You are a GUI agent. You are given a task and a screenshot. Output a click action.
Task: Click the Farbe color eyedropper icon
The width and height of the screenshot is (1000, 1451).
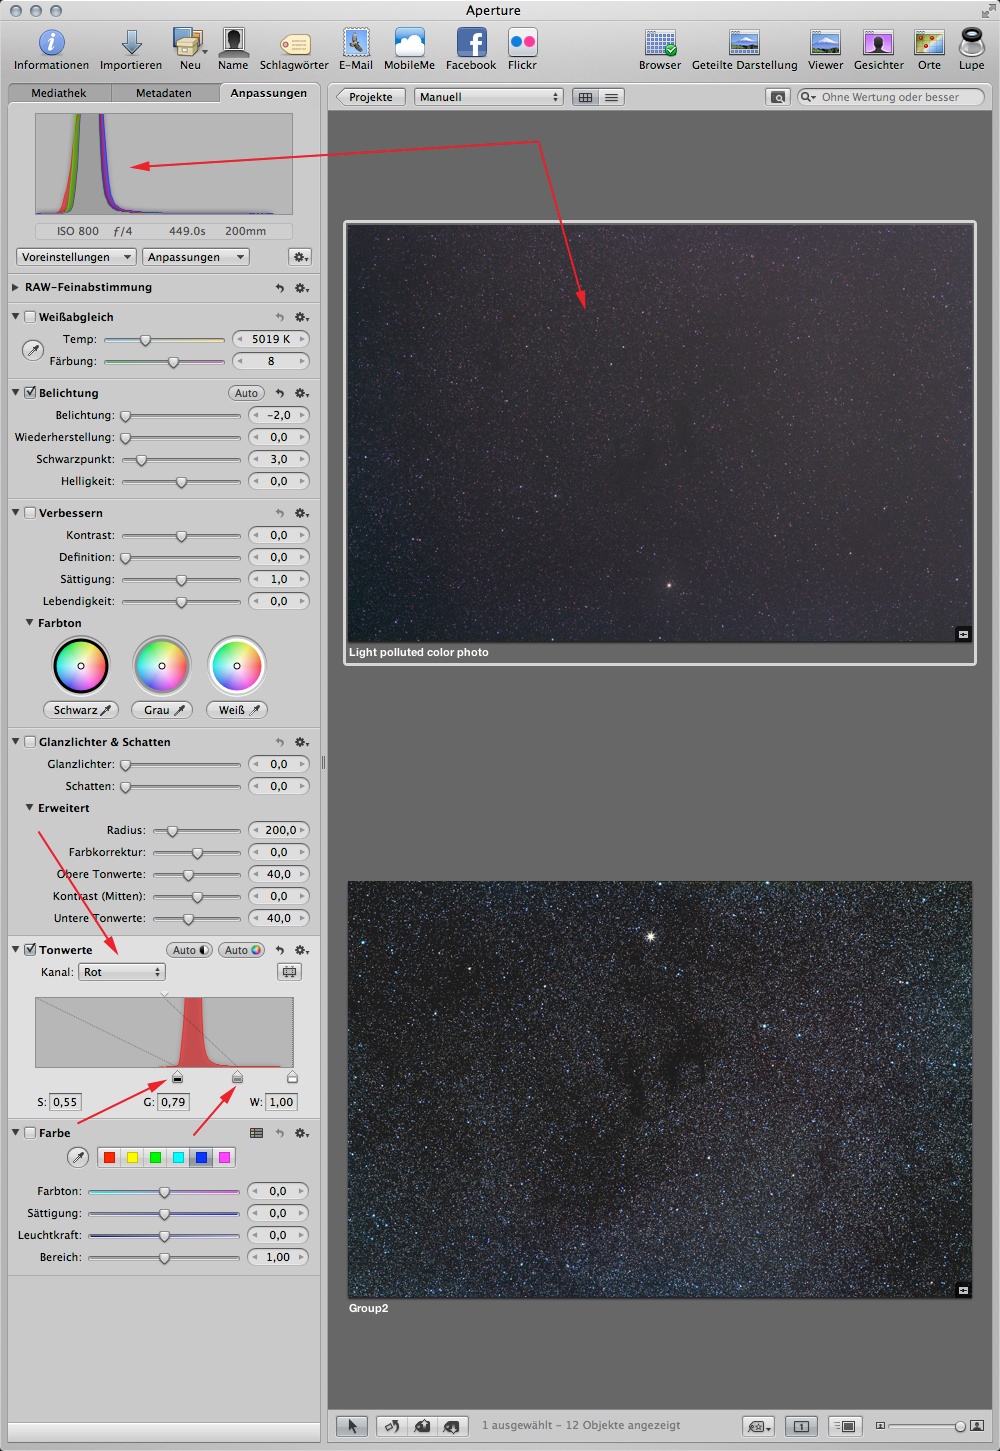[x=77, y=1157]
